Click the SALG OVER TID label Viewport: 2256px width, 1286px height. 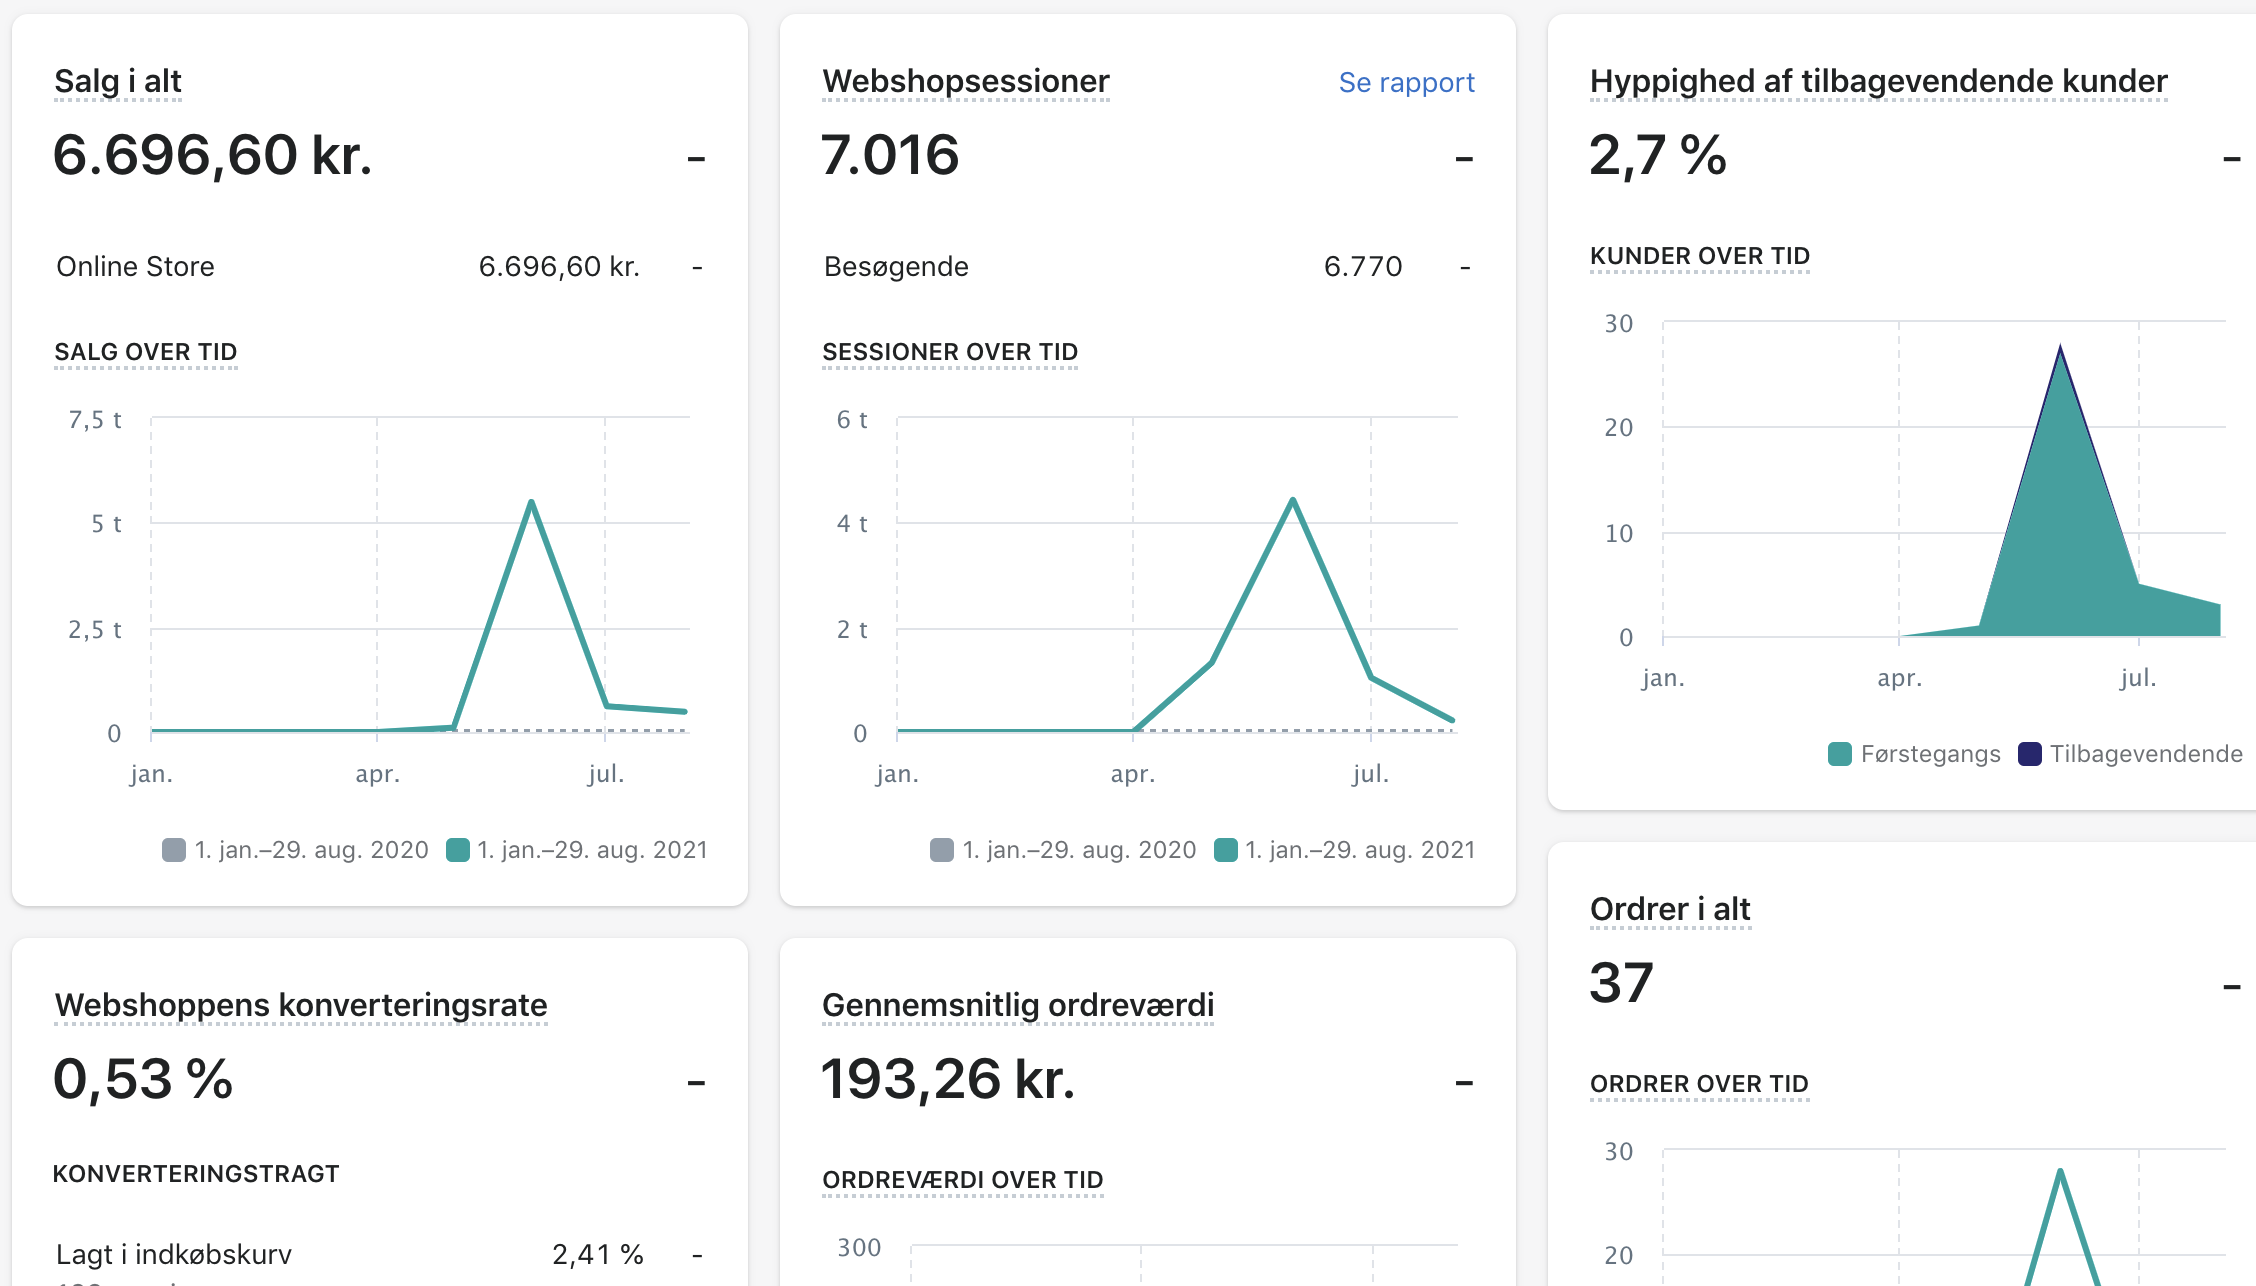(145, 352)
